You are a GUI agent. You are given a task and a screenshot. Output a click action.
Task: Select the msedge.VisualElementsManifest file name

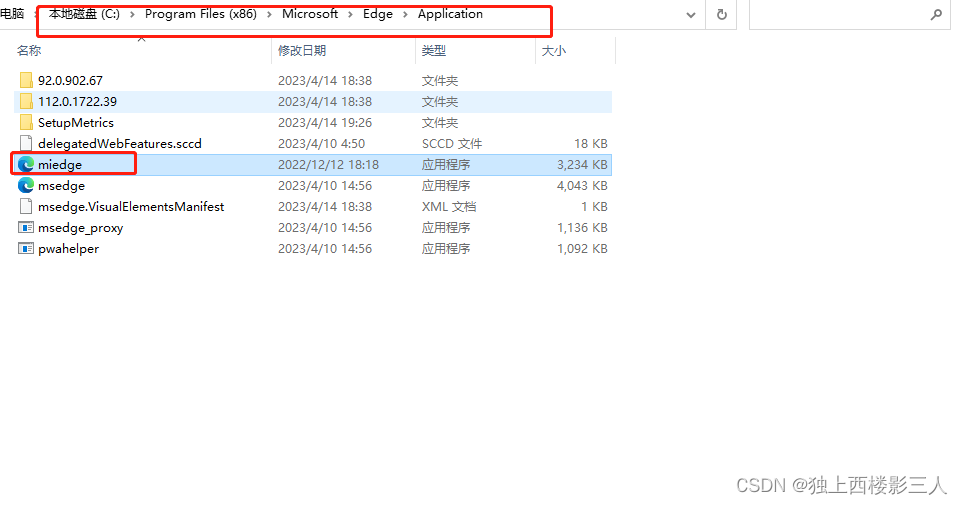pos(131,206)
